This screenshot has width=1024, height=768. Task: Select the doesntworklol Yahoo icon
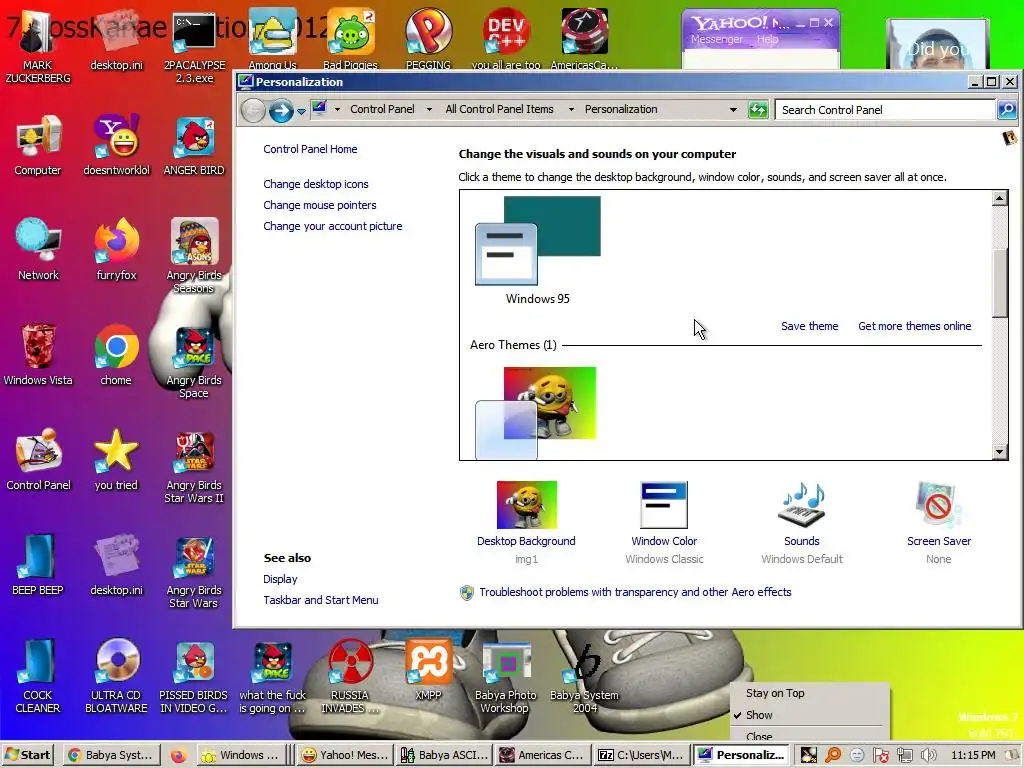tap(116, 145)
